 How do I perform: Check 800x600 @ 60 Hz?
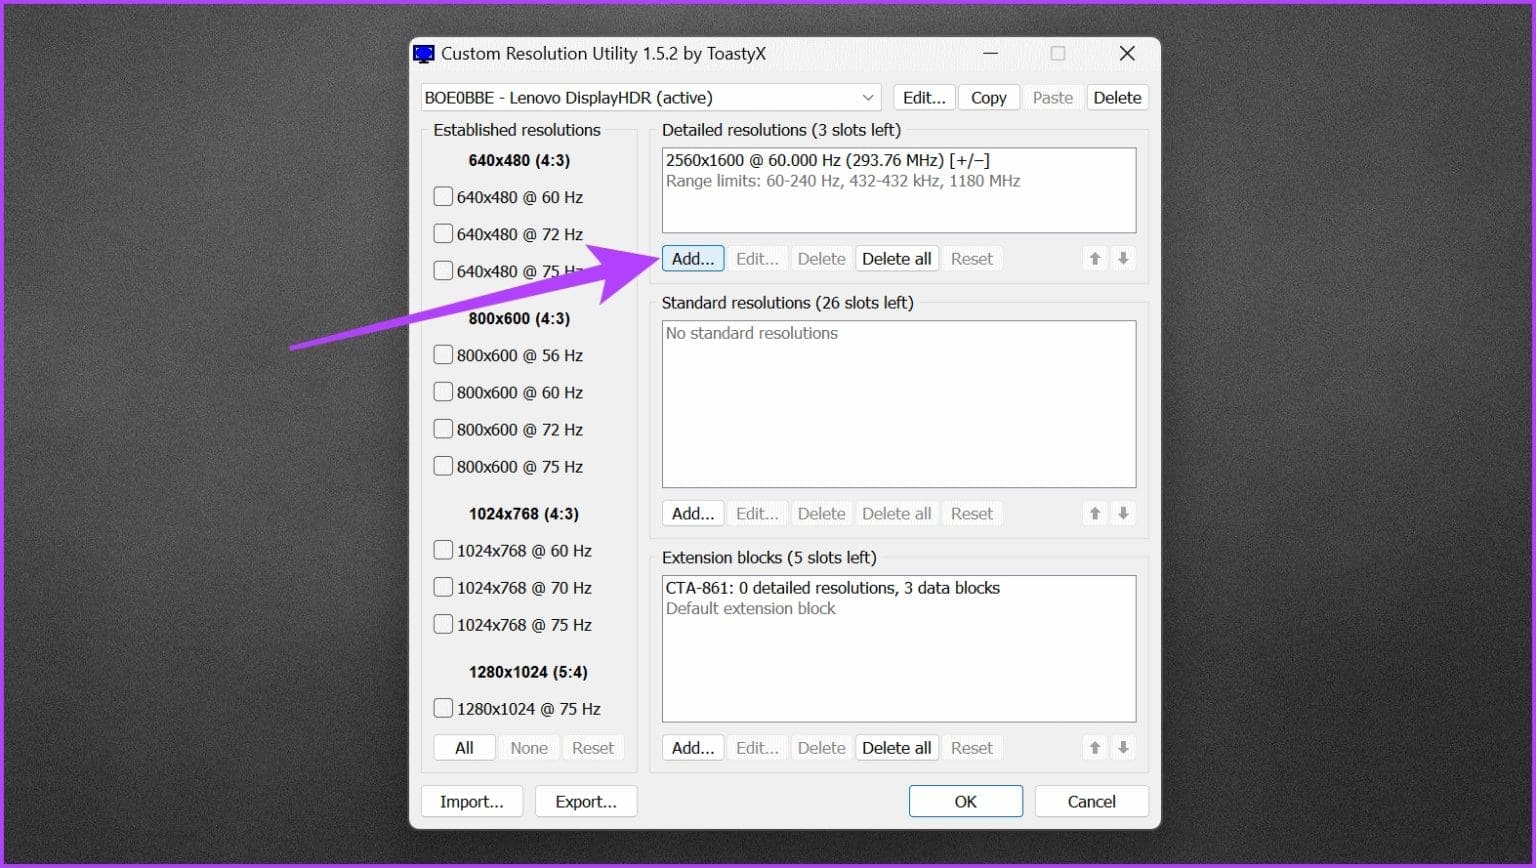(x=443, y=392)
